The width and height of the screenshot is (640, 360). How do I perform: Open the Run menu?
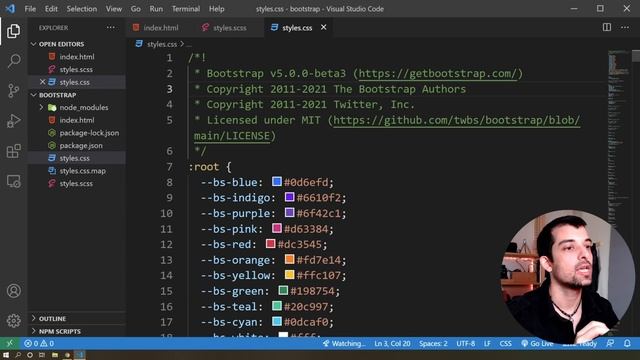pos(156,9)
